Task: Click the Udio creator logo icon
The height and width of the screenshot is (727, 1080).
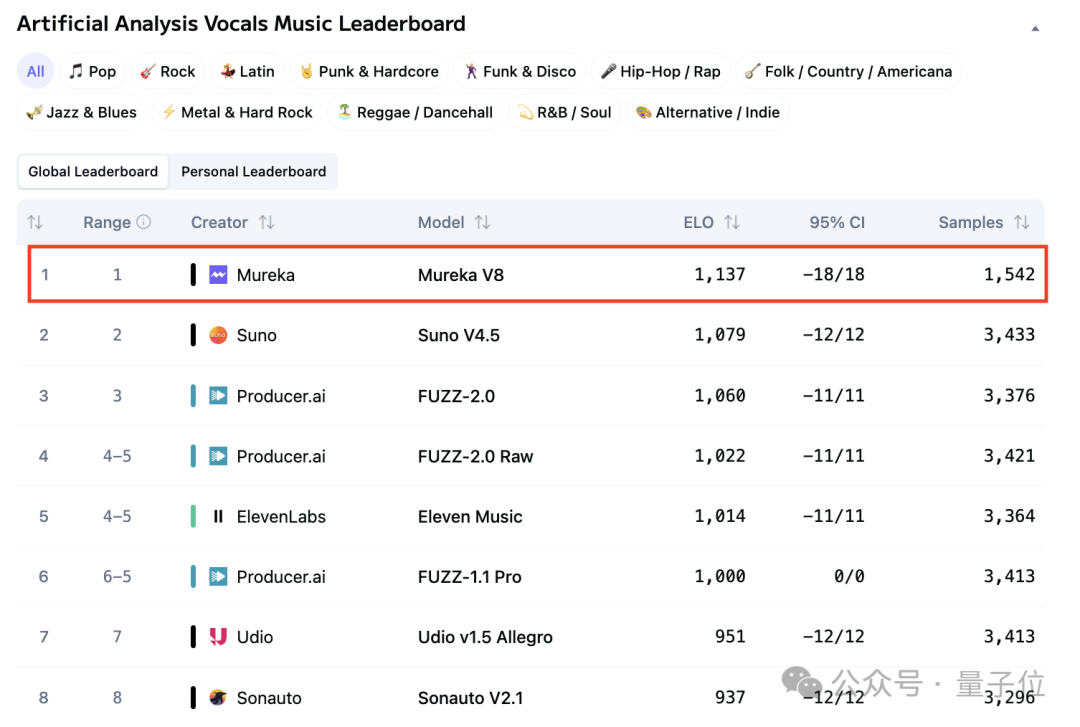Action: tap(216, 636)
